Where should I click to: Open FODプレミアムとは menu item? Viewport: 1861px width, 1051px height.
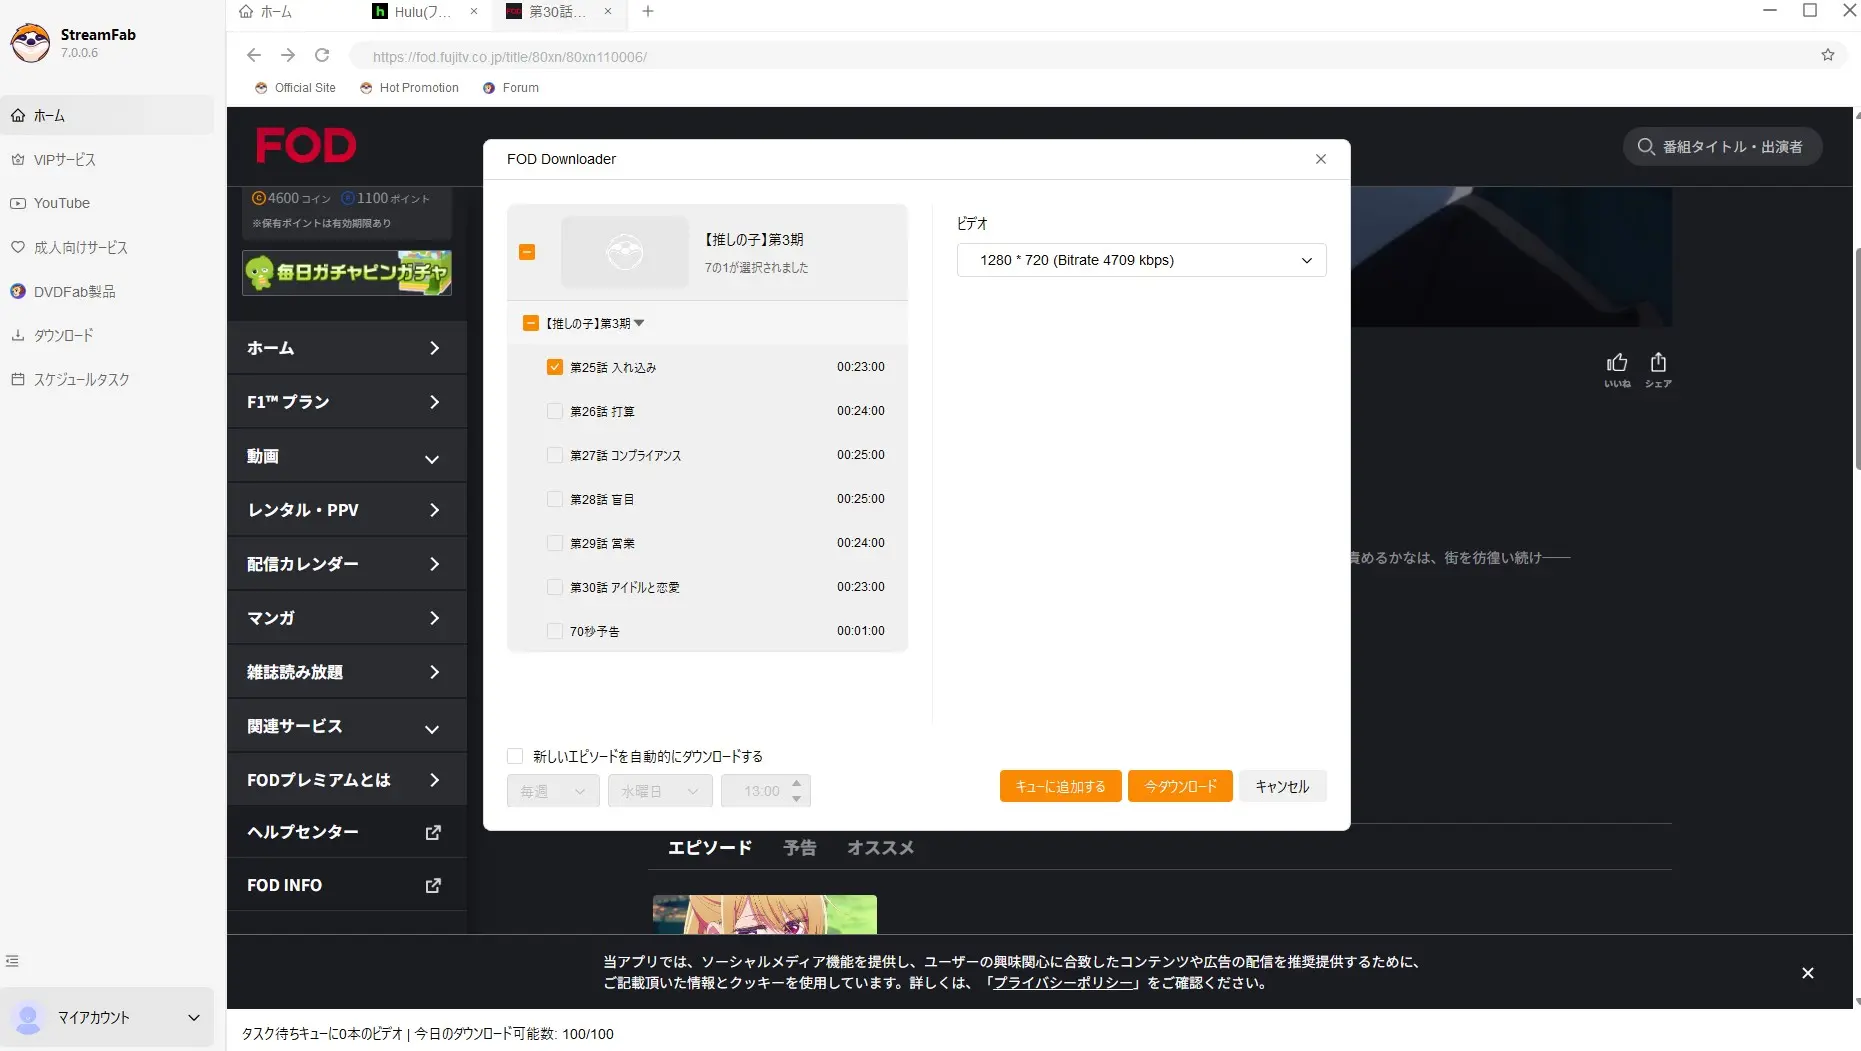tap(347, 780)
